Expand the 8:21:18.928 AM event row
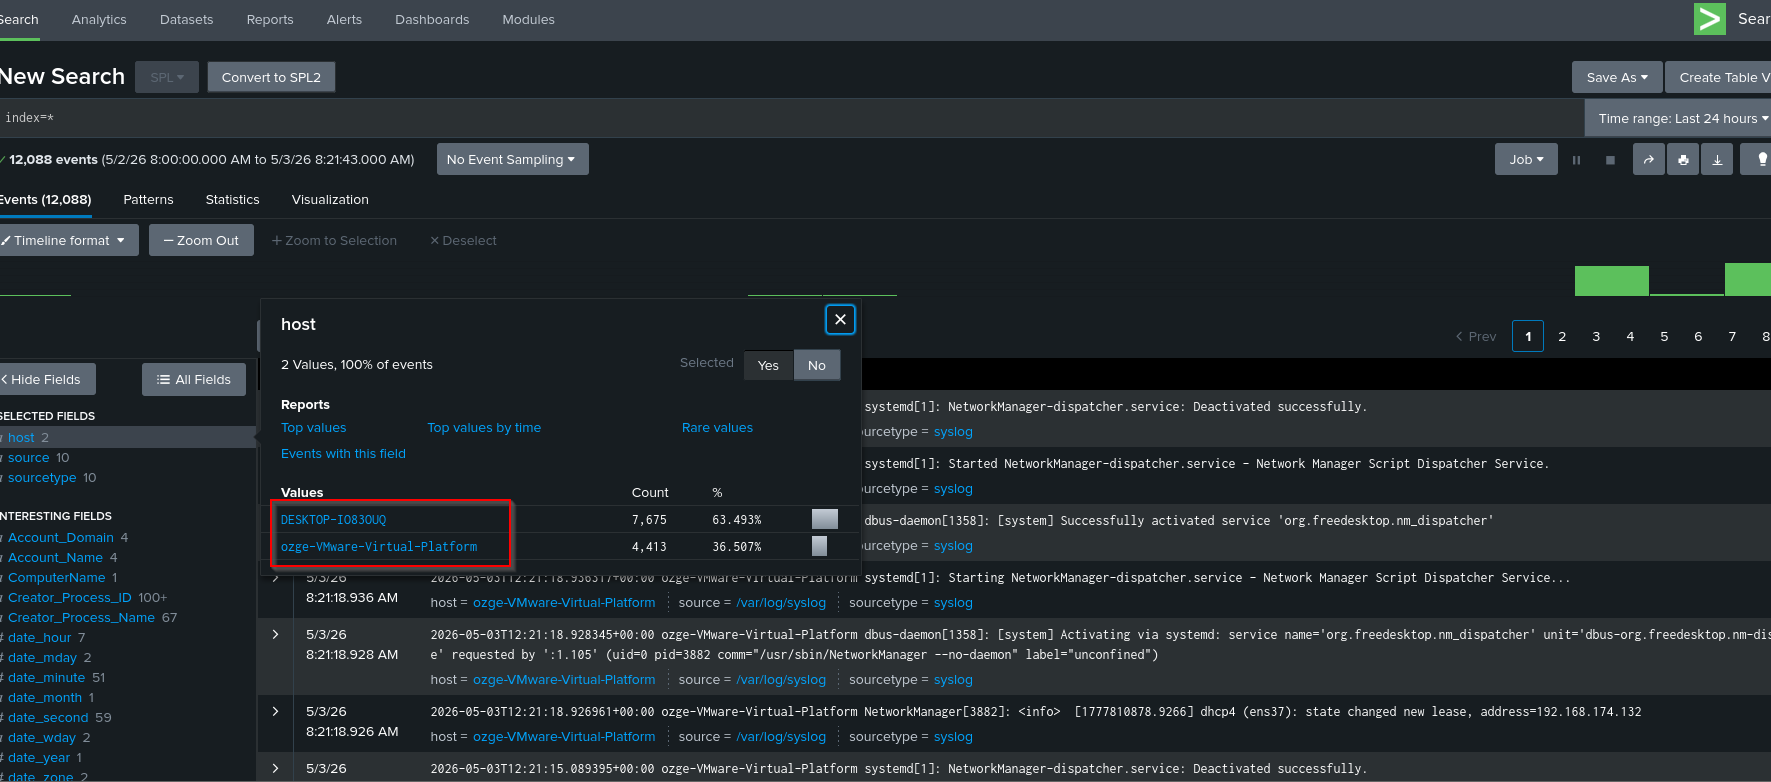The image size is (1771, 782). (x=275, y=634)
